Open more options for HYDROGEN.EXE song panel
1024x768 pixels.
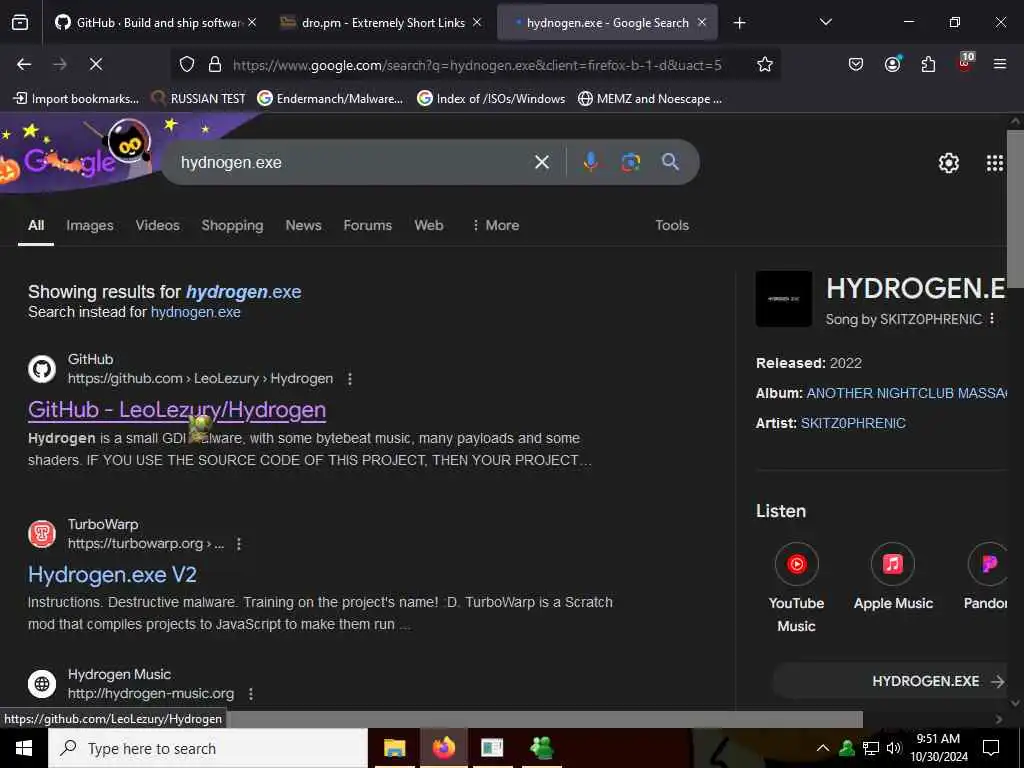pyautogui.click(x=992, y=319)
